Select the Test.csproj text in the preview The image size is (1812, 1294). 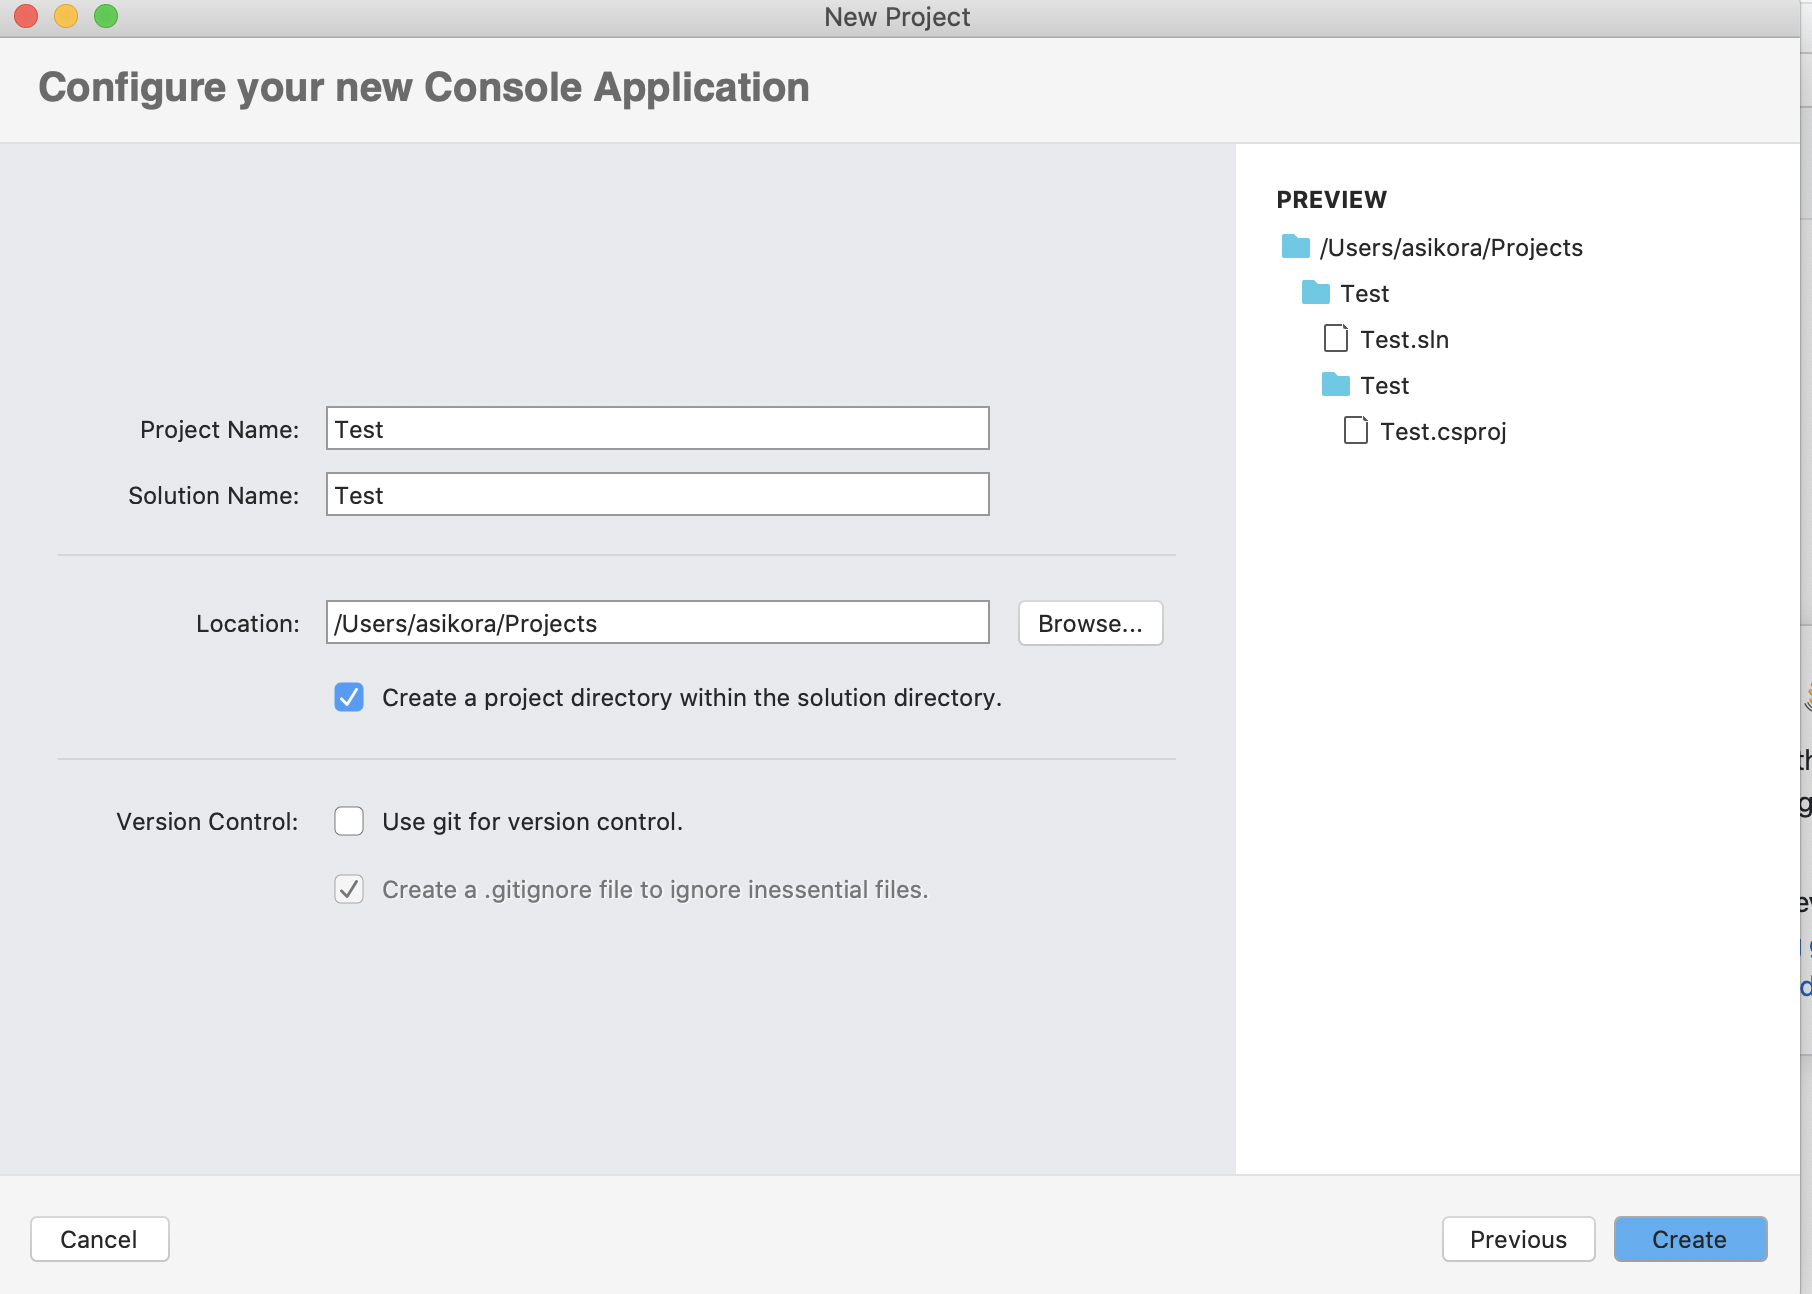[x=1443, y=432]
